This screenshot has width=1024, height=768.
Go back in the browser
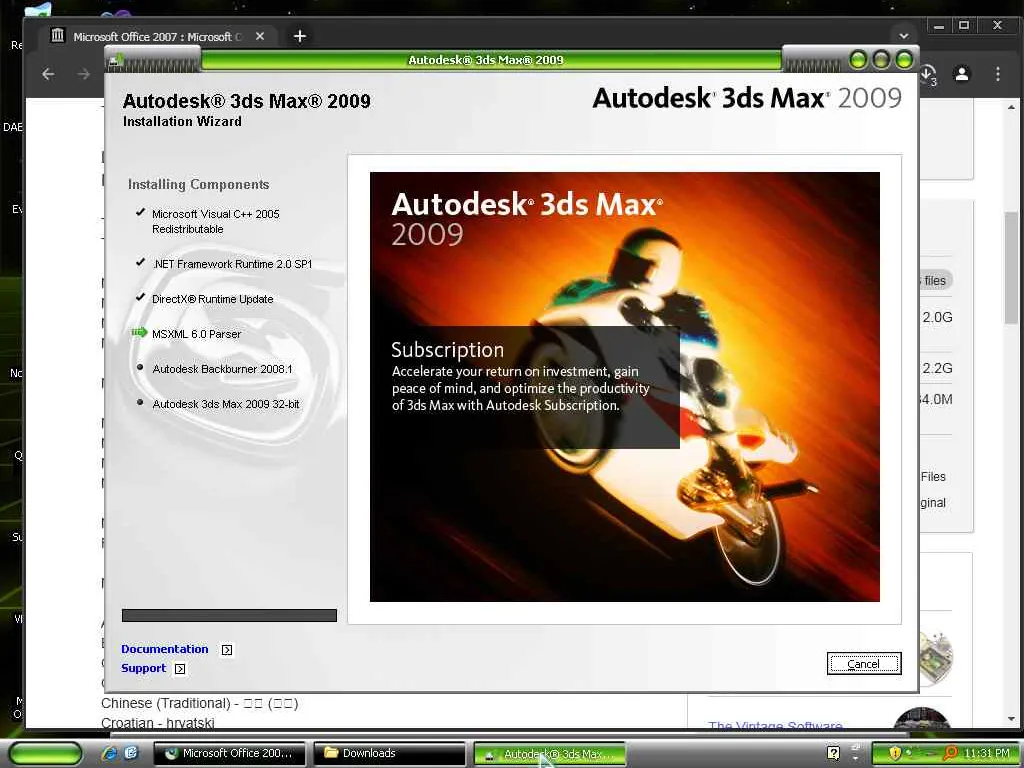[48, 74]
